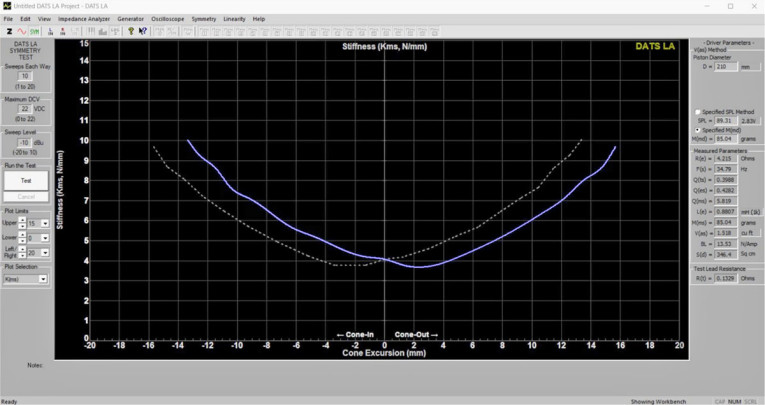The image size is (765, 405).
Task: Open the Left/Right plot limit dropdown
Action: click(x=44, y=253)
